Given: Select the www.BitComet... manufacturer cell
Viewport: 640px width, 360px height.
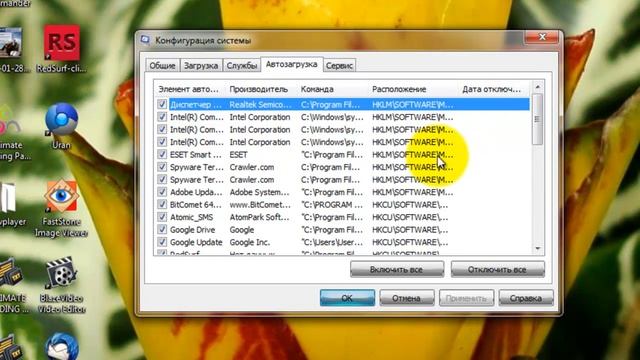Looking at the screenshot, I should click(260, 204).
